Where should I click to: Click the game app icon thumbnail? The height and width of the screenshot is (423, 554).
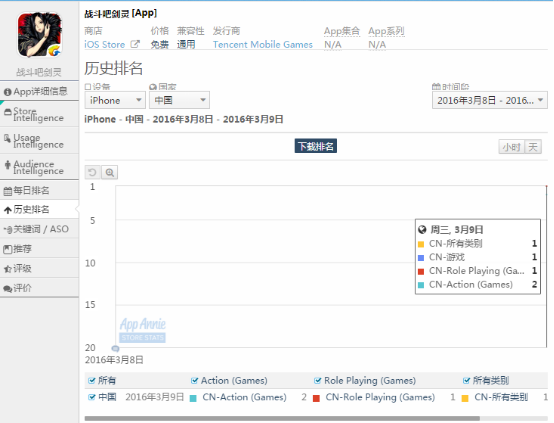click(40, 35)
